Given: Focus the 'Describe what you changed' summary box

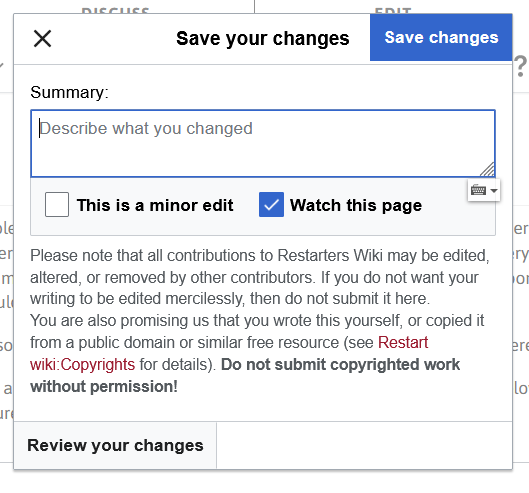Looking at the screenshot, I should [x=263, y=143].
